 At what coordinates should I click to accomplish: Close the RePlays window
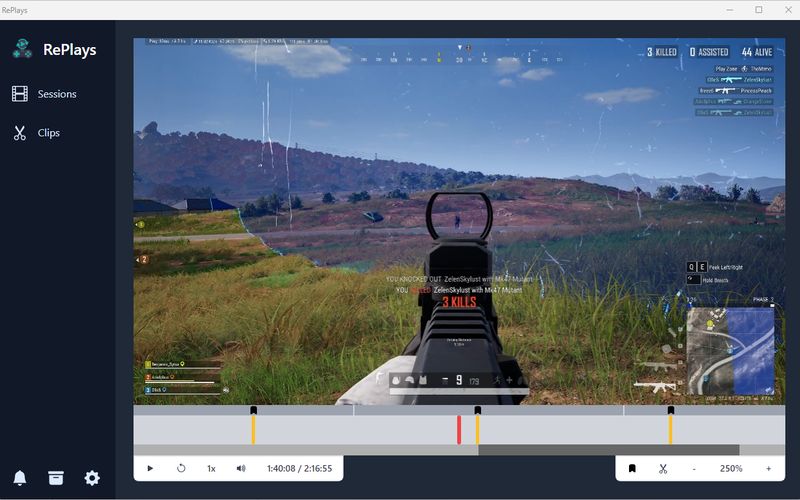point(788,10)
